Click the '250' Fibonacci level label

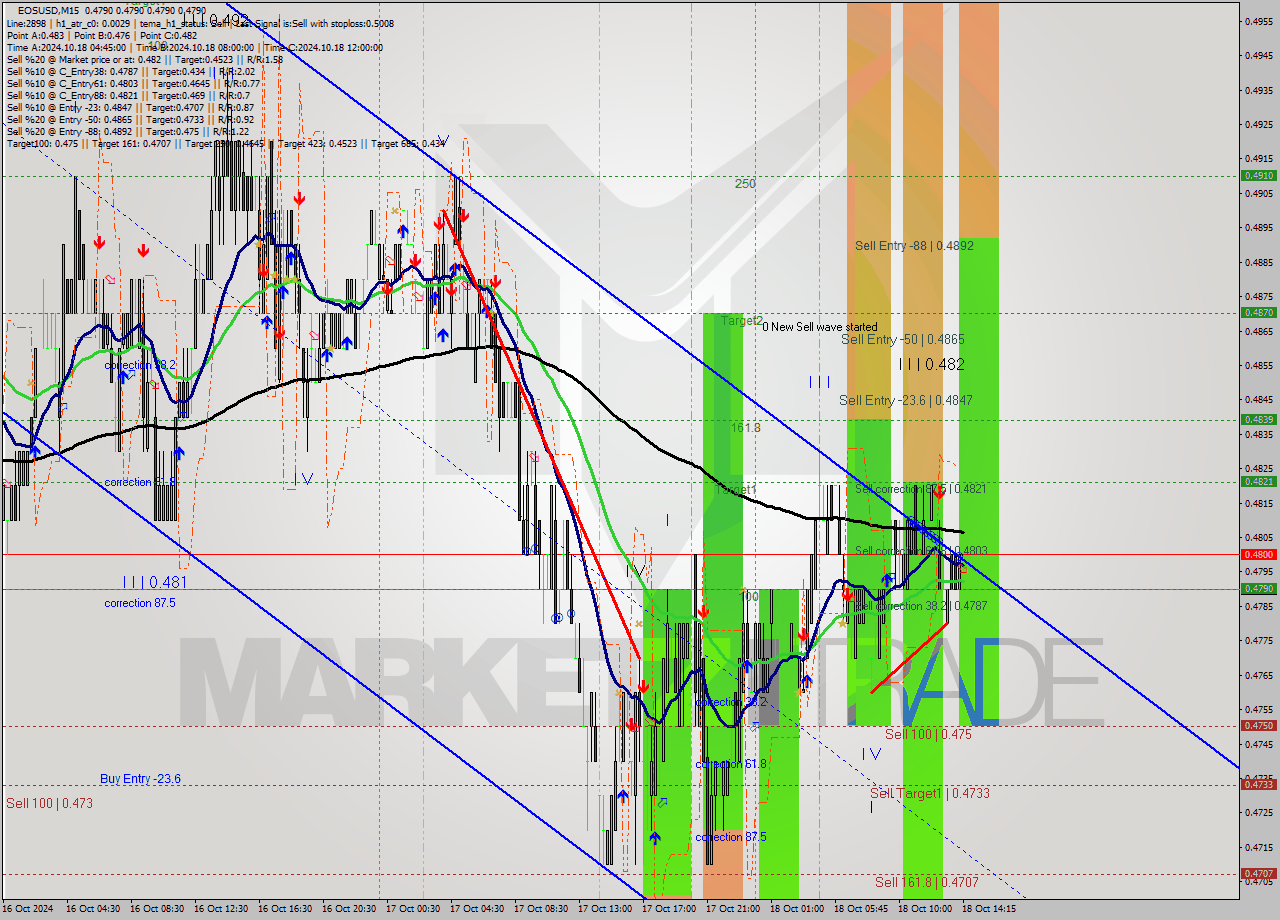(x=745, y=184)
